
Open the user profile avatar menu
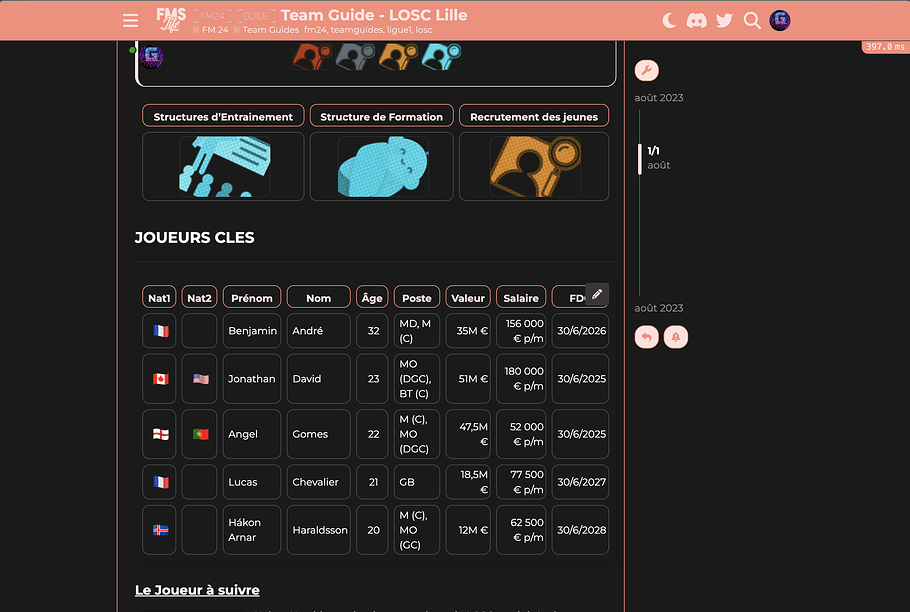click(780, 20)
